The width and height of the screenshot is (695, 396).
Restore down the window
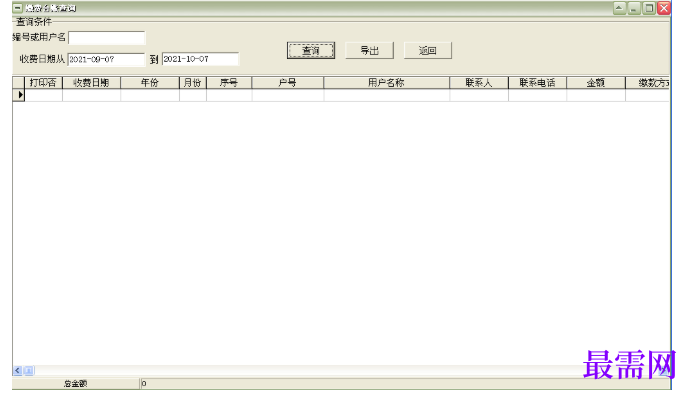pyautogui.click(x=649, y=8)
